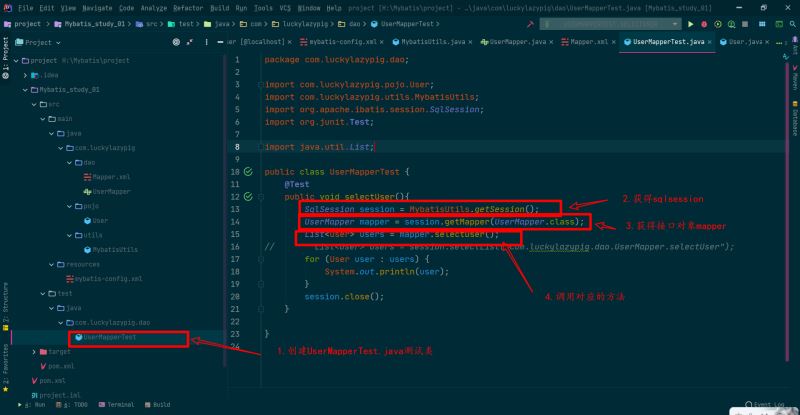800x415 pixels.
Task: Open the Navigate menu
Action: pyautogui.click(x=97, y=8)
